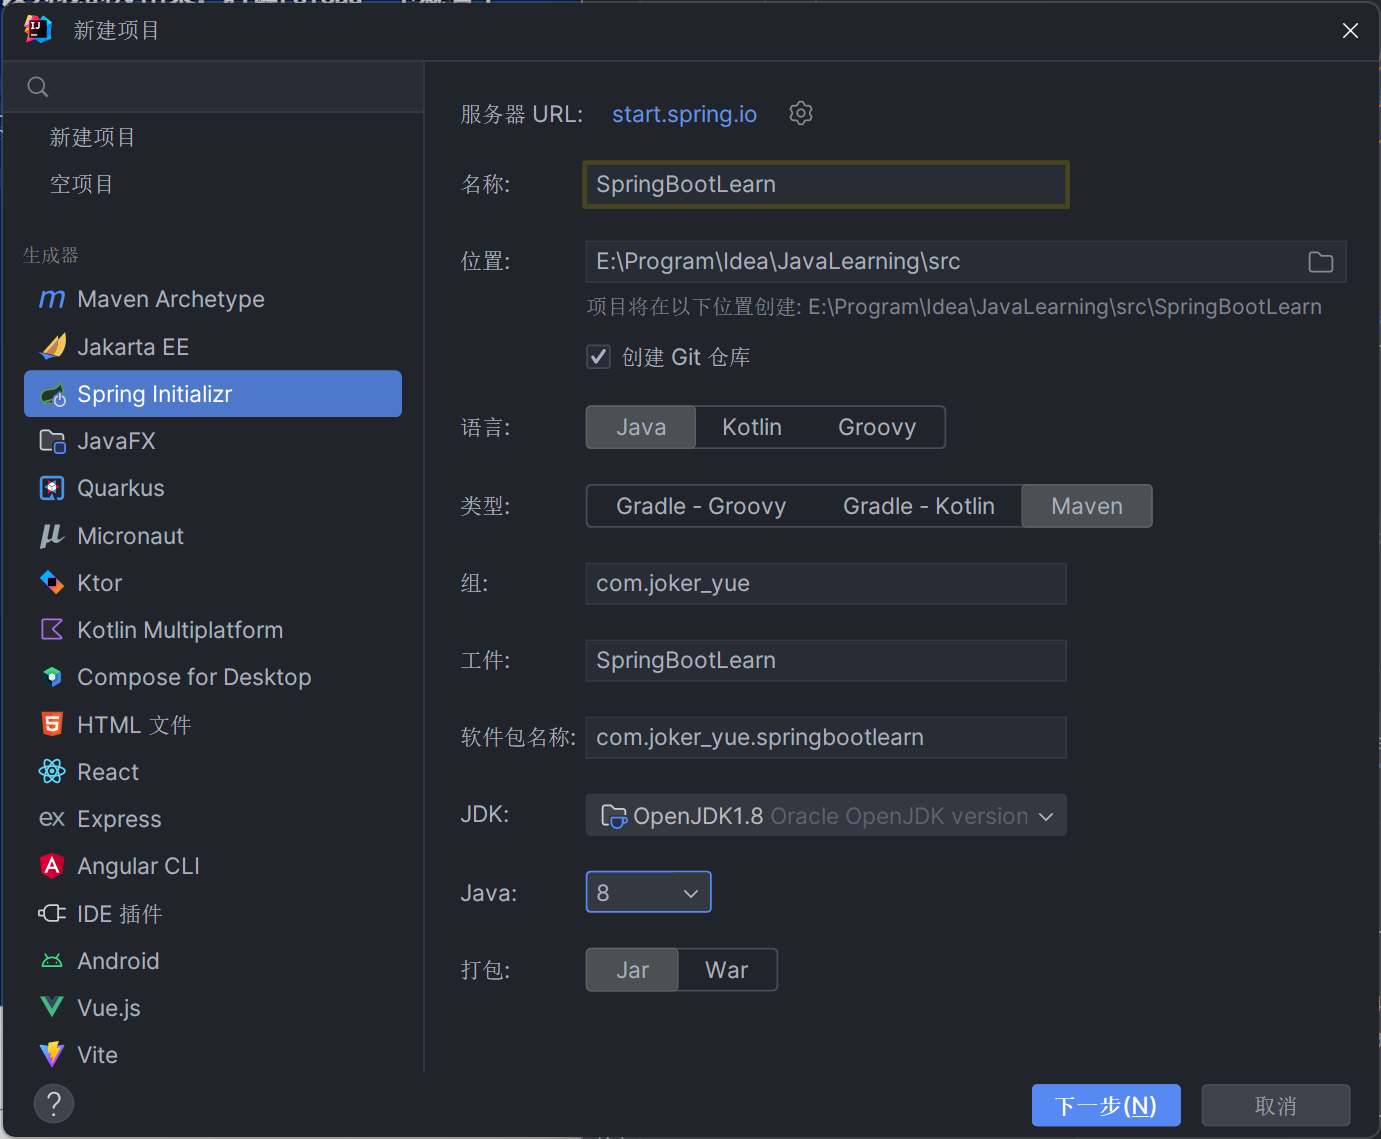Select Quarkus generator label
1381x1139 pixels.
[121, 488]
